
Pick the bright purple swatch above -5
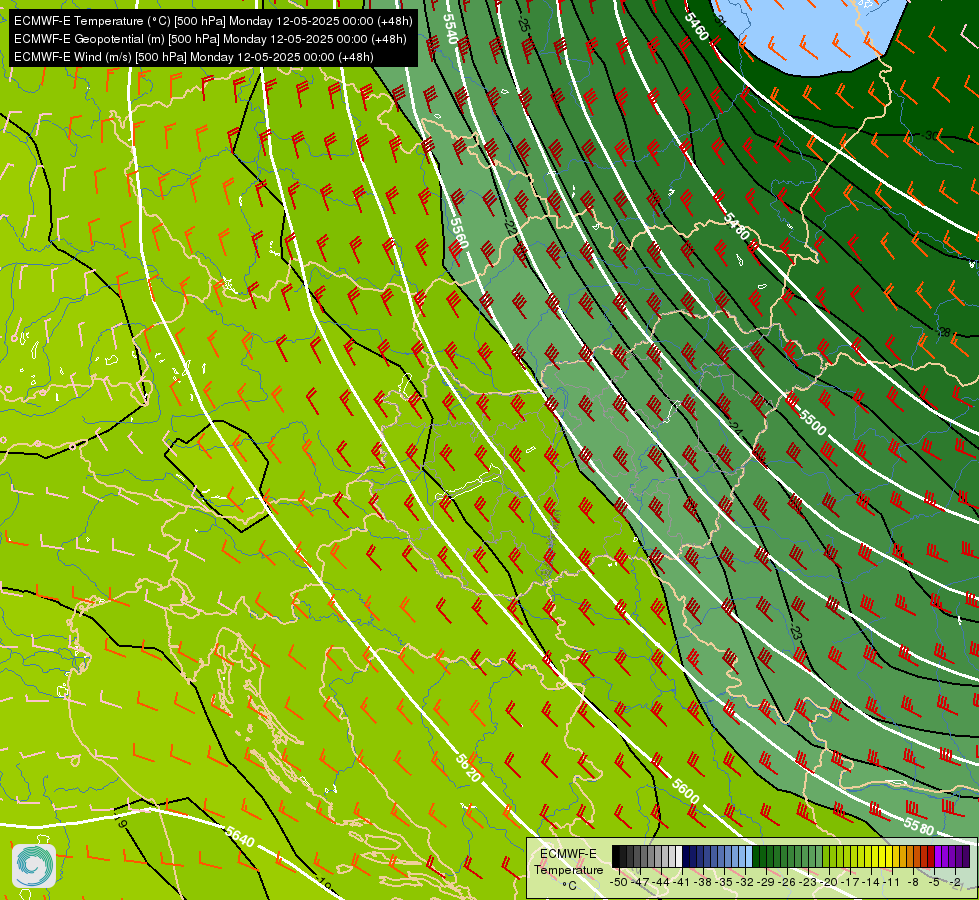click(938, 856)
